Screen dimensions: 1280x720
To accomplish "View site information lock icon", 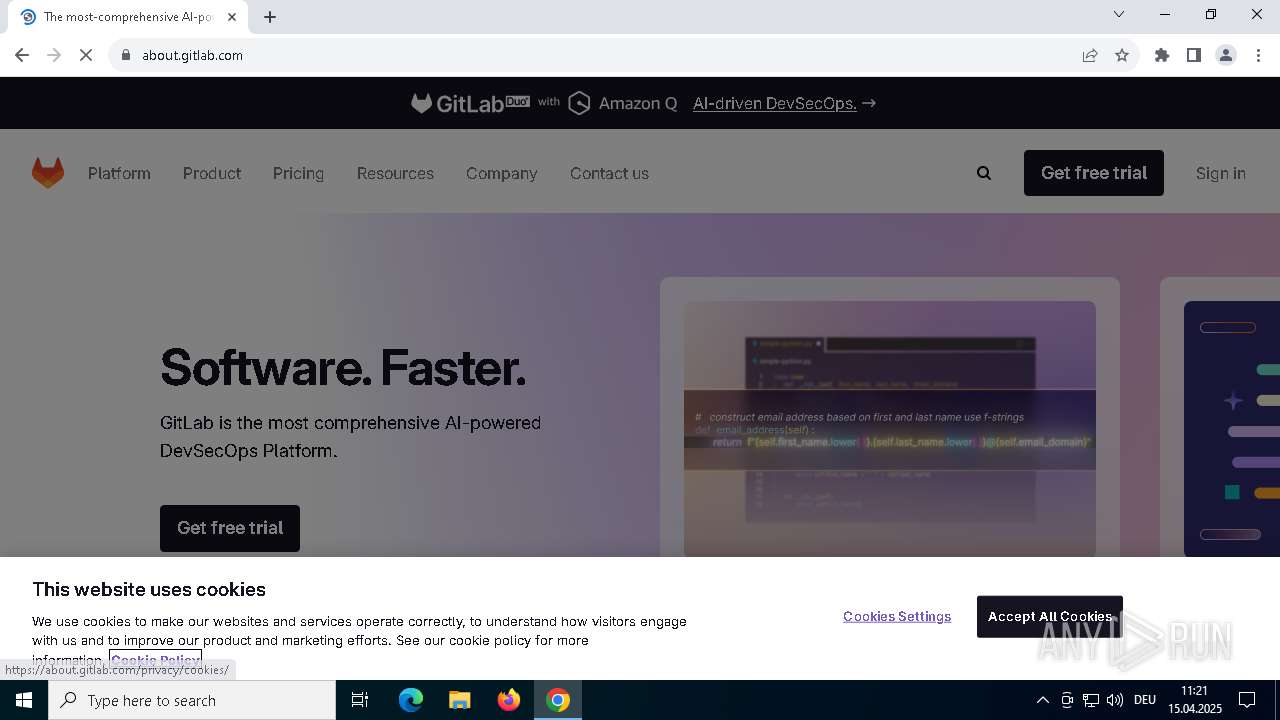I will [x=126, y=55].
